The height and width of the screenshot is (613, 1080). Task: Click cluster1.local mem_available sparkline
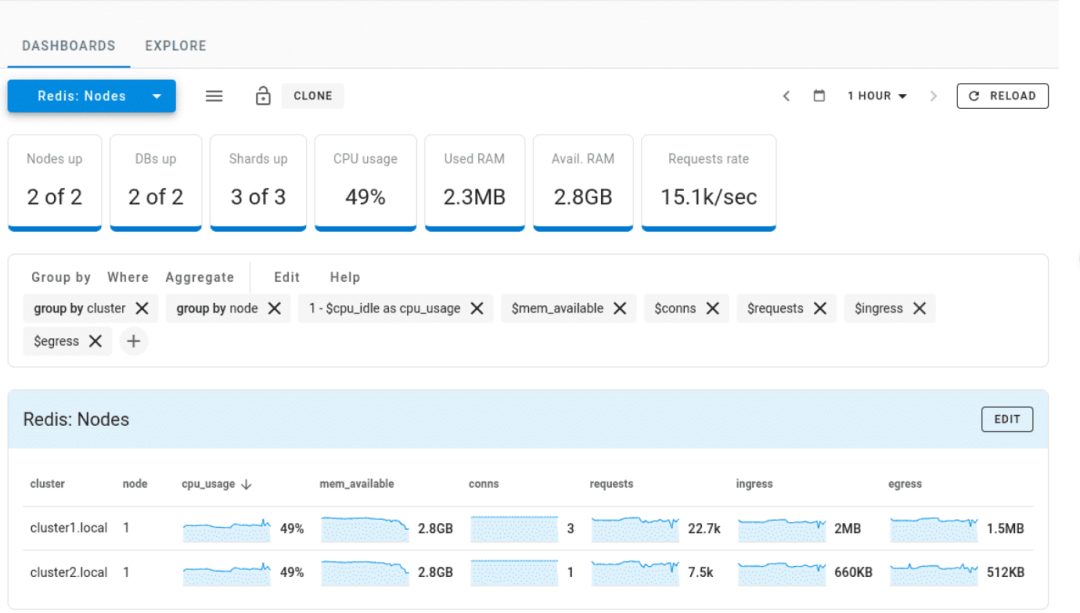[x=365, y=529]
